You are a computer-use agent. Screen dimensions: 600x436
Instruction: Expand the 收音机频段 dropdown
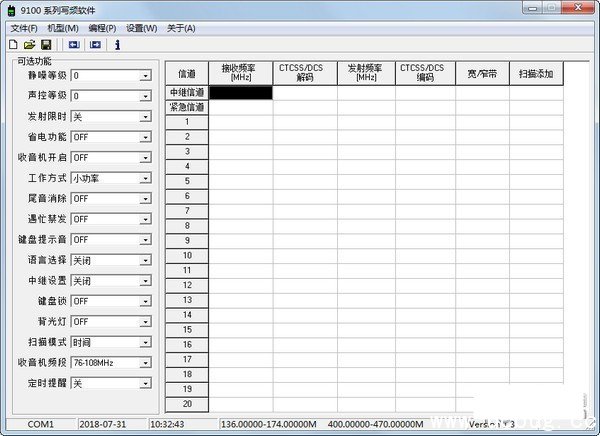point(145,363)
